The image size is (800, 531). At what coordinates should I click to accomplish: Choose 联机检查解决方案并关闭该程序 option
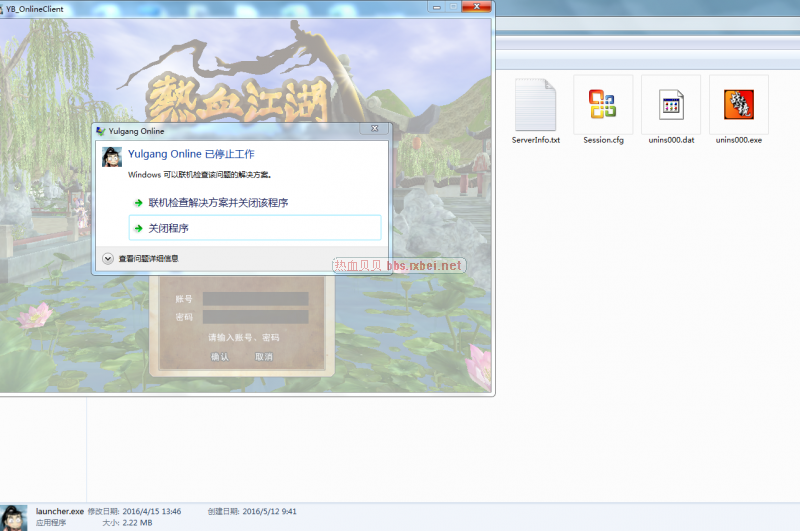tap(218, 202)
